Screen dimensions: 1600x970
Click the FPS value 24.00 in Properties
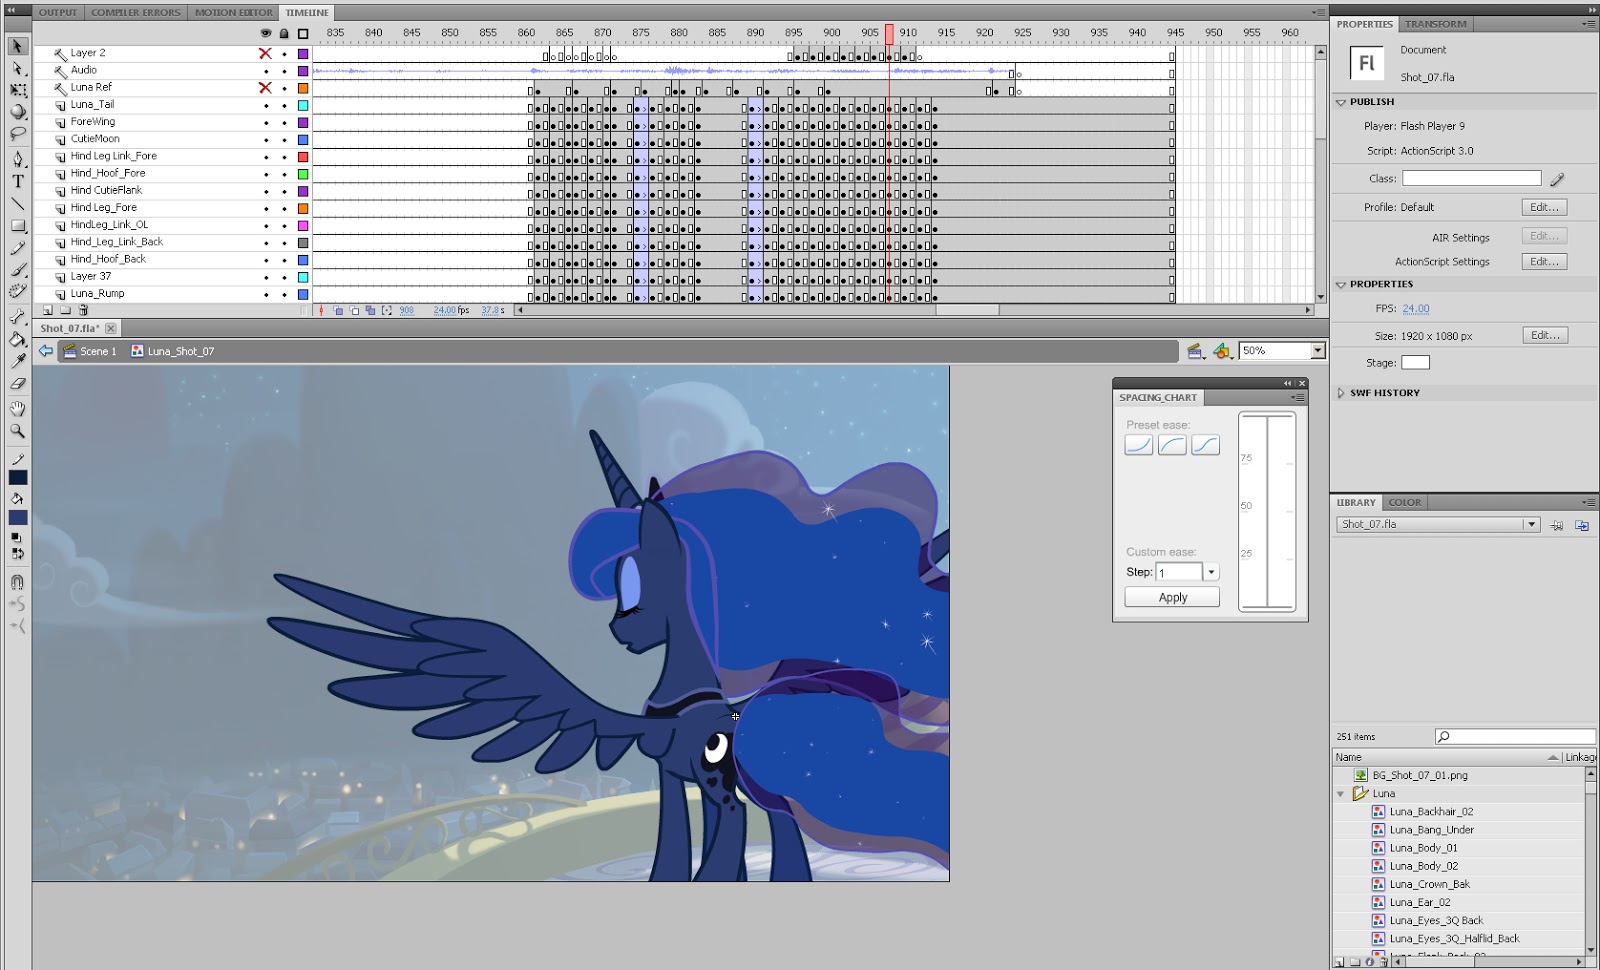[x=1415, y=309]
